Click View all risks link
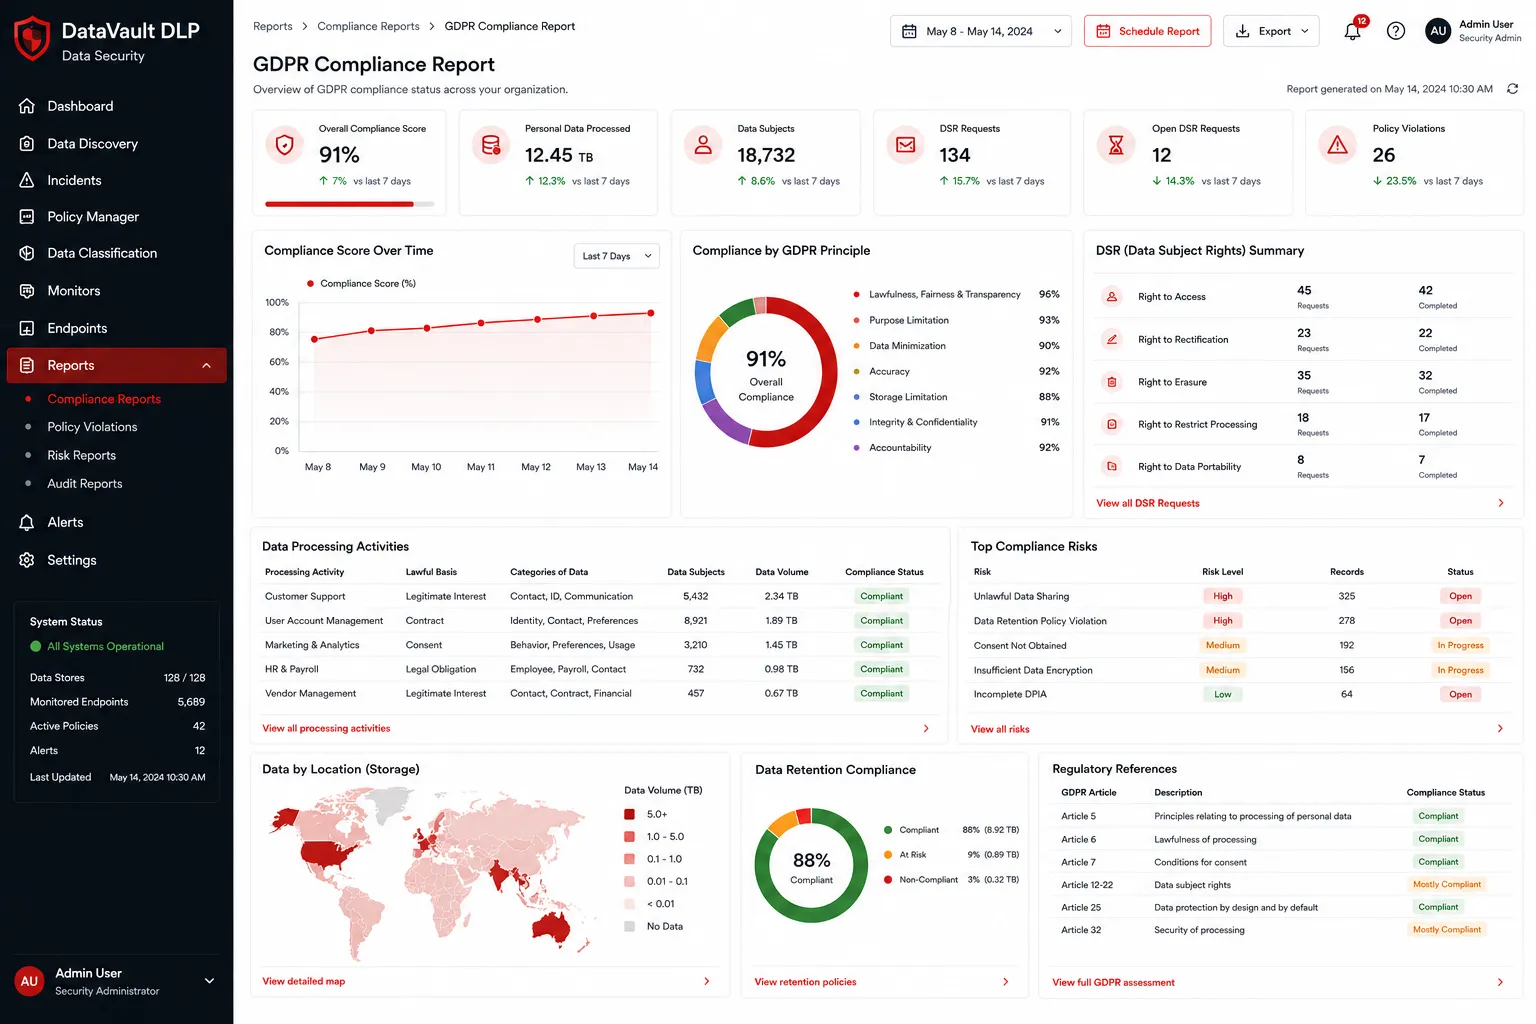Viewport: 1536px width, 1024px height. (x=1000, y=729)
